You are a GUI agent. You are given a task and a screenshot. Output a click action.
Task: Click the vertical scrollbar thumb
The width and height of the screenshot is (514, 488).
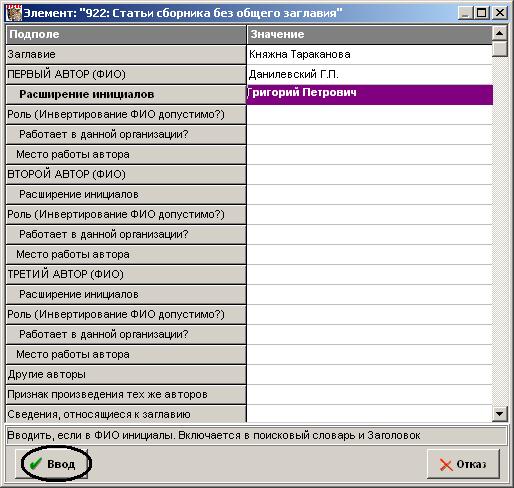tap(499, 48)
